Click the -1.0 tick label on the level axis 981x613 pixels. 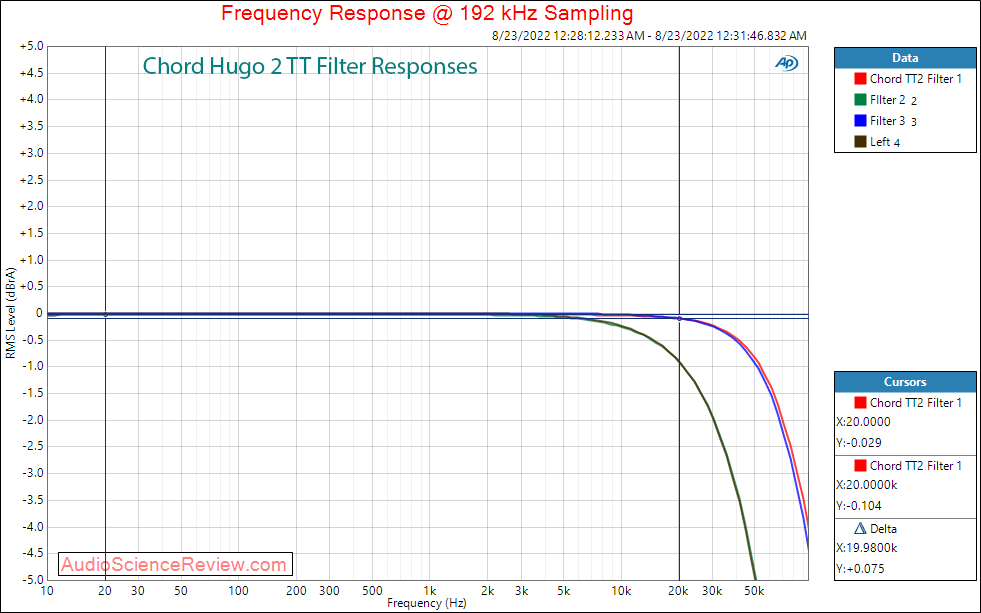[x=33, y=367]
